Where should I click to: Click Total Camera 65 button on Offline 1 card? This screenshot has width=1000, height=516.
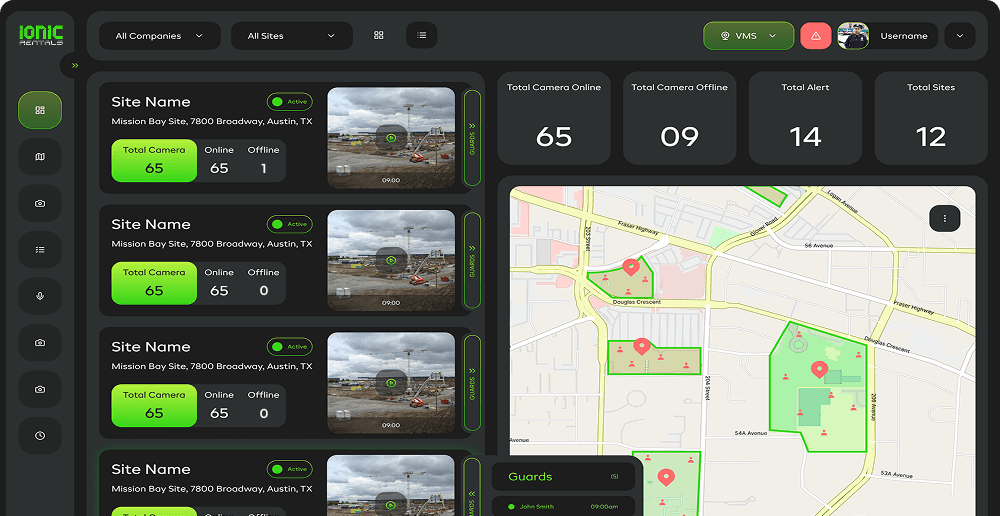click(x=154, y=161)
